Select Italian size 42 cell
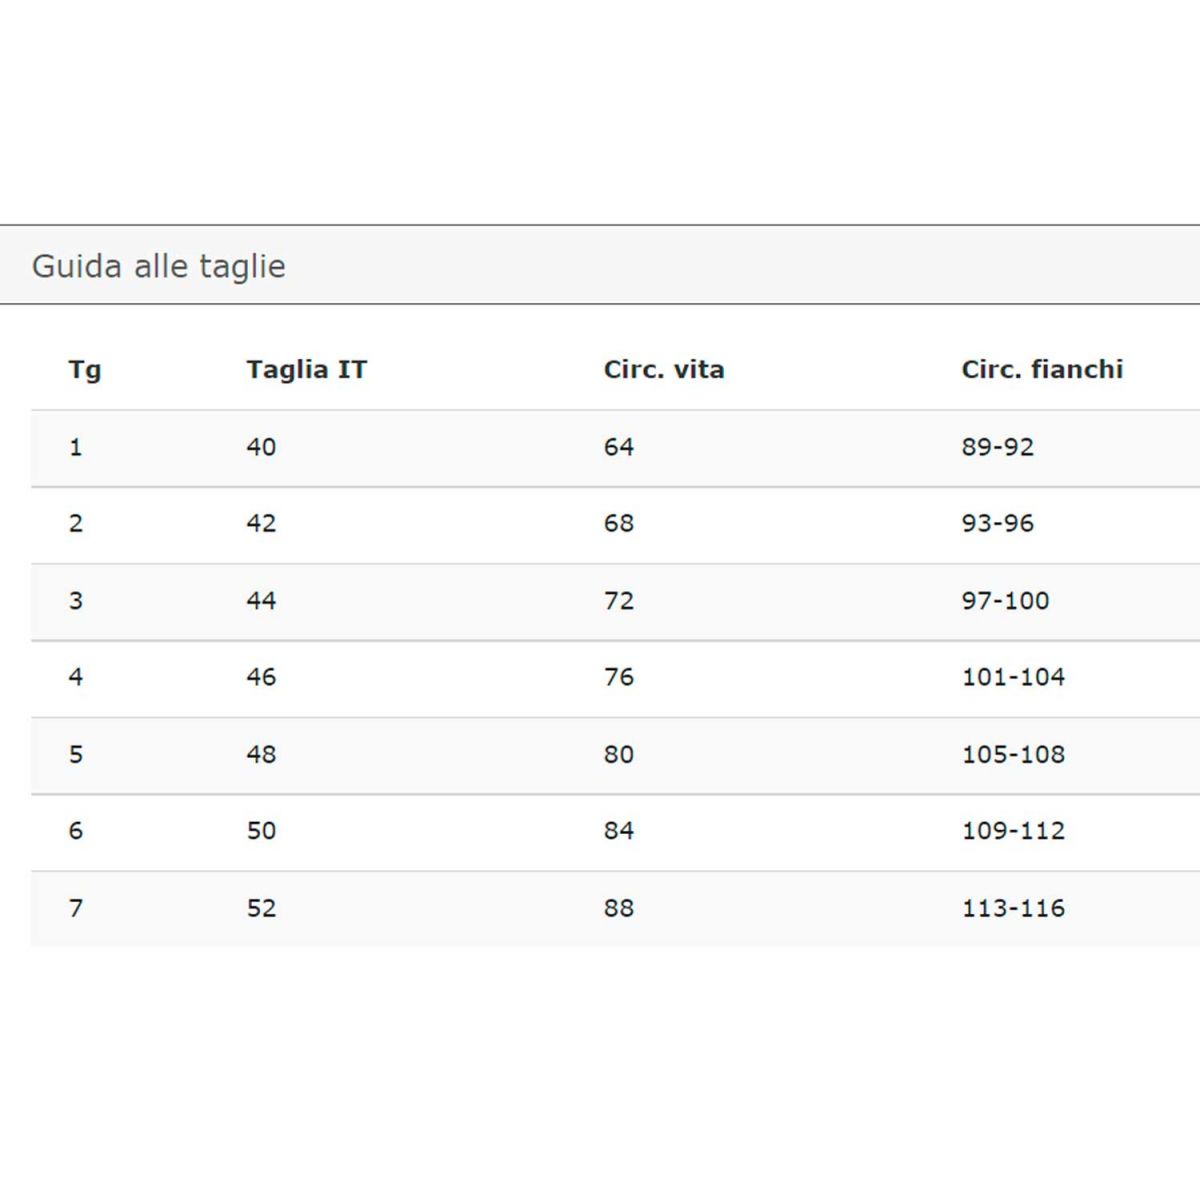Screen dimensions: 1200x1200 pyautogui.click(x=261, y=524)
